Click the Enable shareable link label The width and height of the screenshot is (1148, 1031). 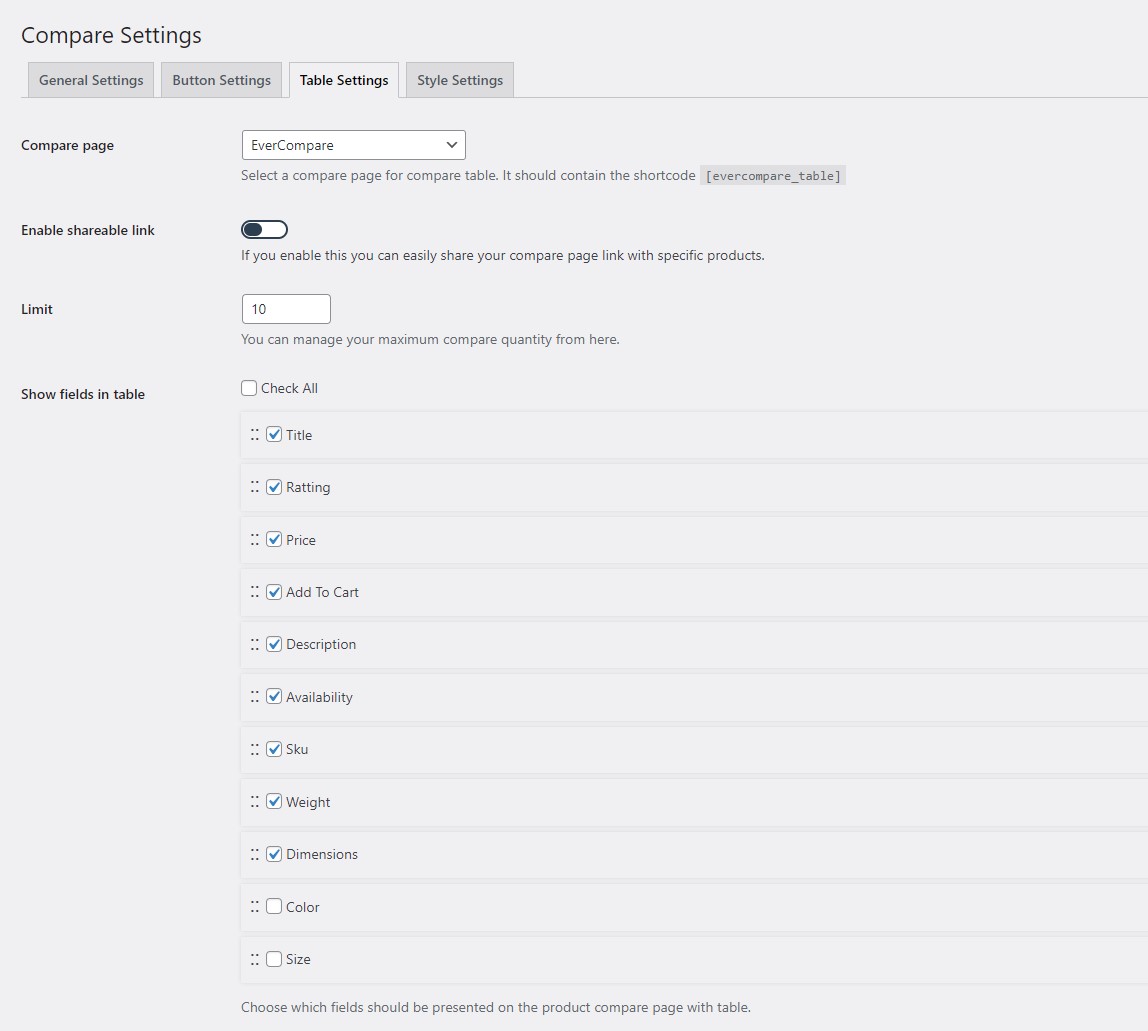pyautogui.click(x=88, y=230)
